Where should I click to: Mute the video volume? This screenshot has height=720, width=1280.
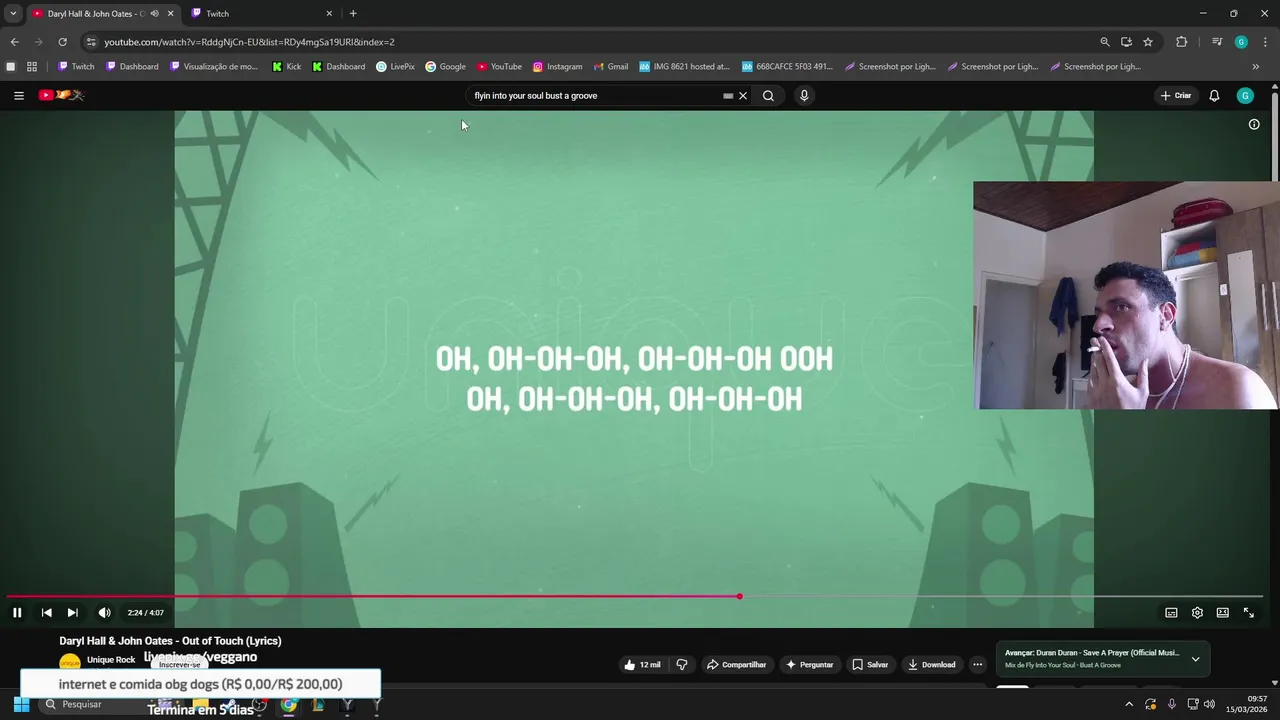(104, 613)
